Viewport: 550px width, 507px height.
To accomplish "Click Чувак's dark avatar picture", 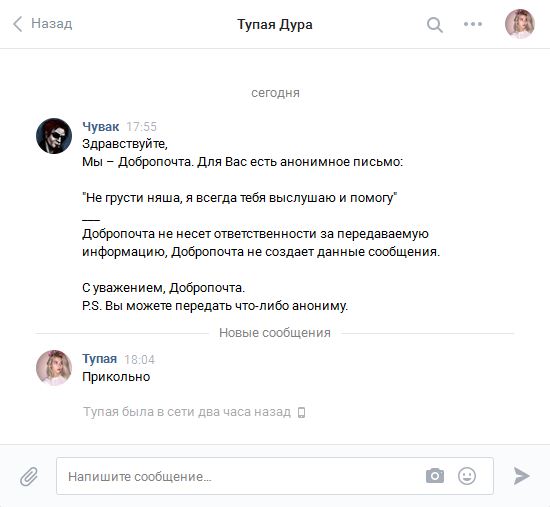I will [54, 136].
